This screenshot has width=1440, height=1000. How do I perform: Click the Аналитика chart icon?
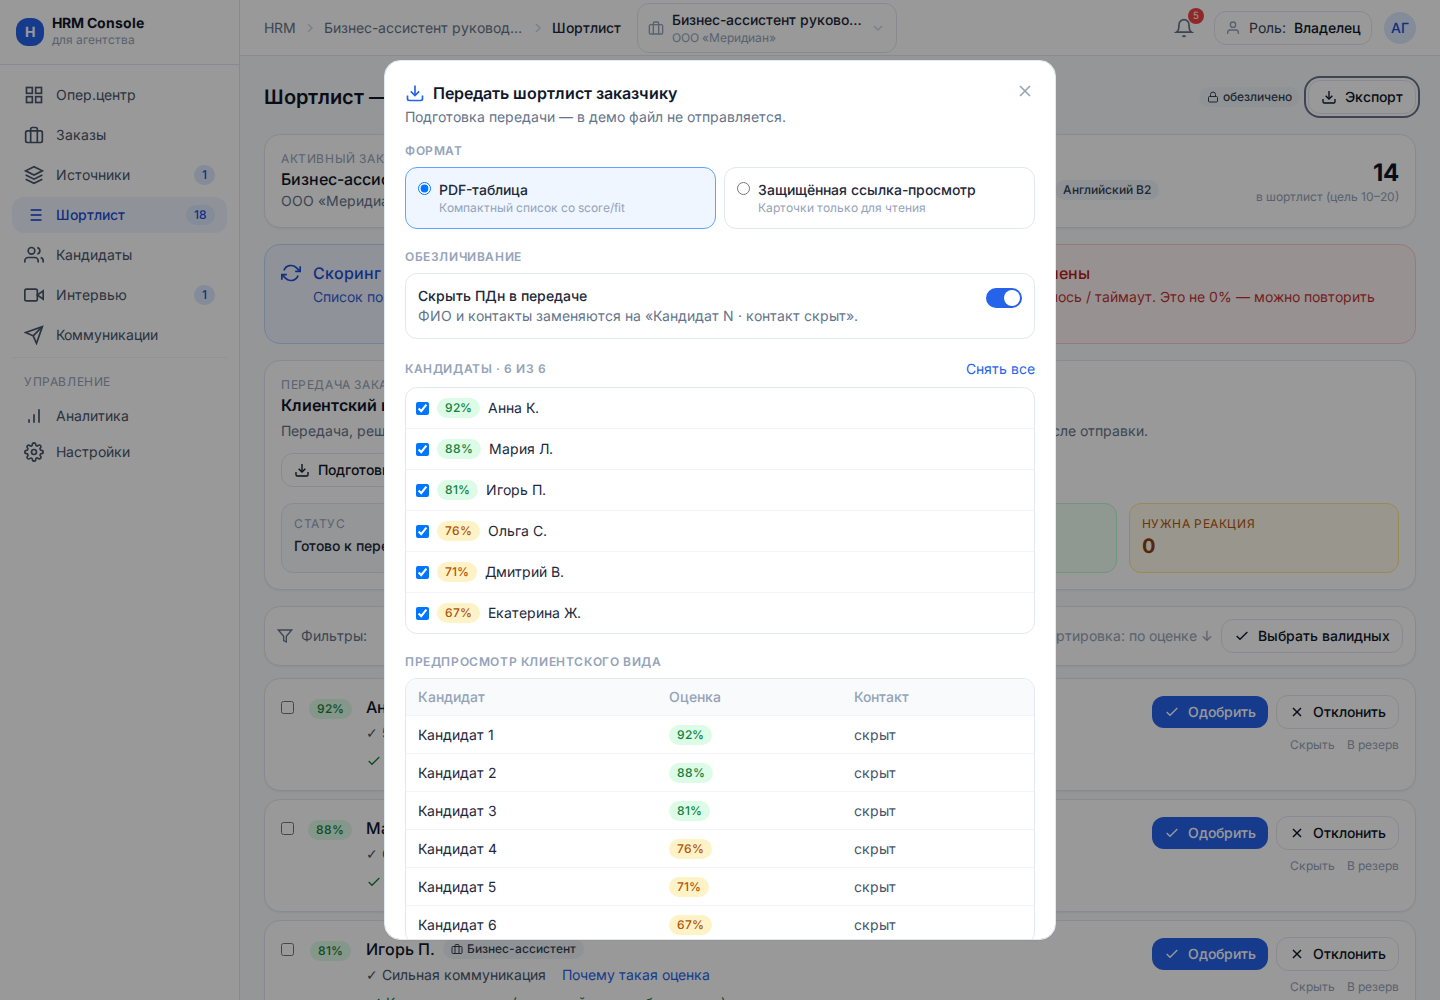click(34, 416)
